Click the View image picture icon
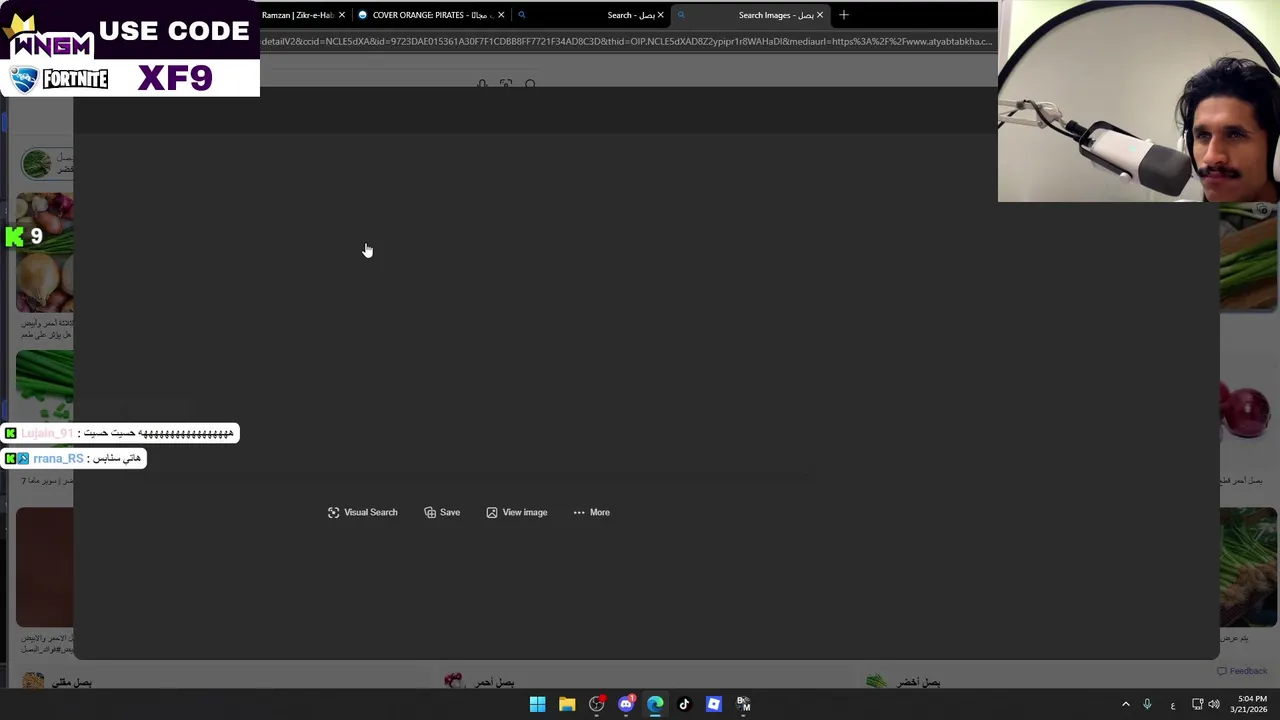The height and width of the screenshot is (720, 1280). pos(492,512)
